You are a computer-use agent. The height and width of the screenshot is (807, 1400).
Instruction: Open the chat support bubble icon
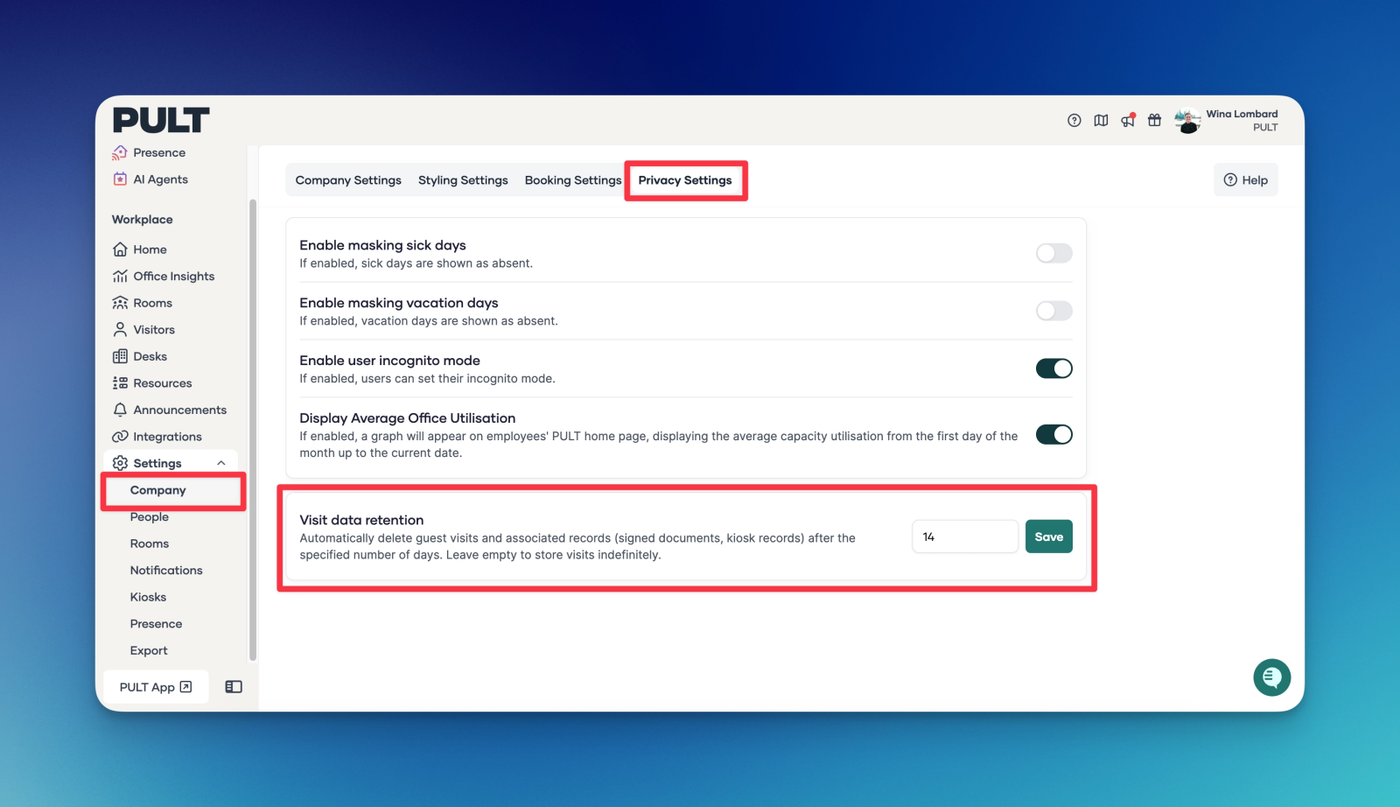tap(1271, 677)
